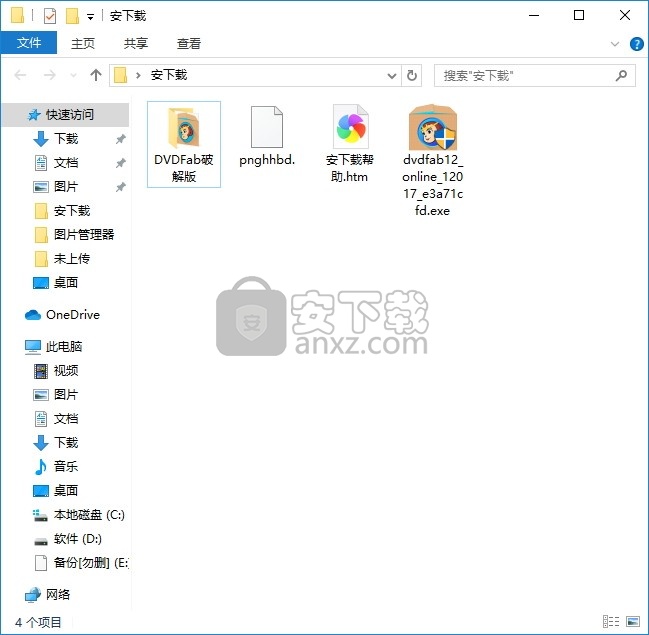Unpin 下载 using its pin icon
The height and width of the screenshot is (635, 649).
(x=120, y=139)
